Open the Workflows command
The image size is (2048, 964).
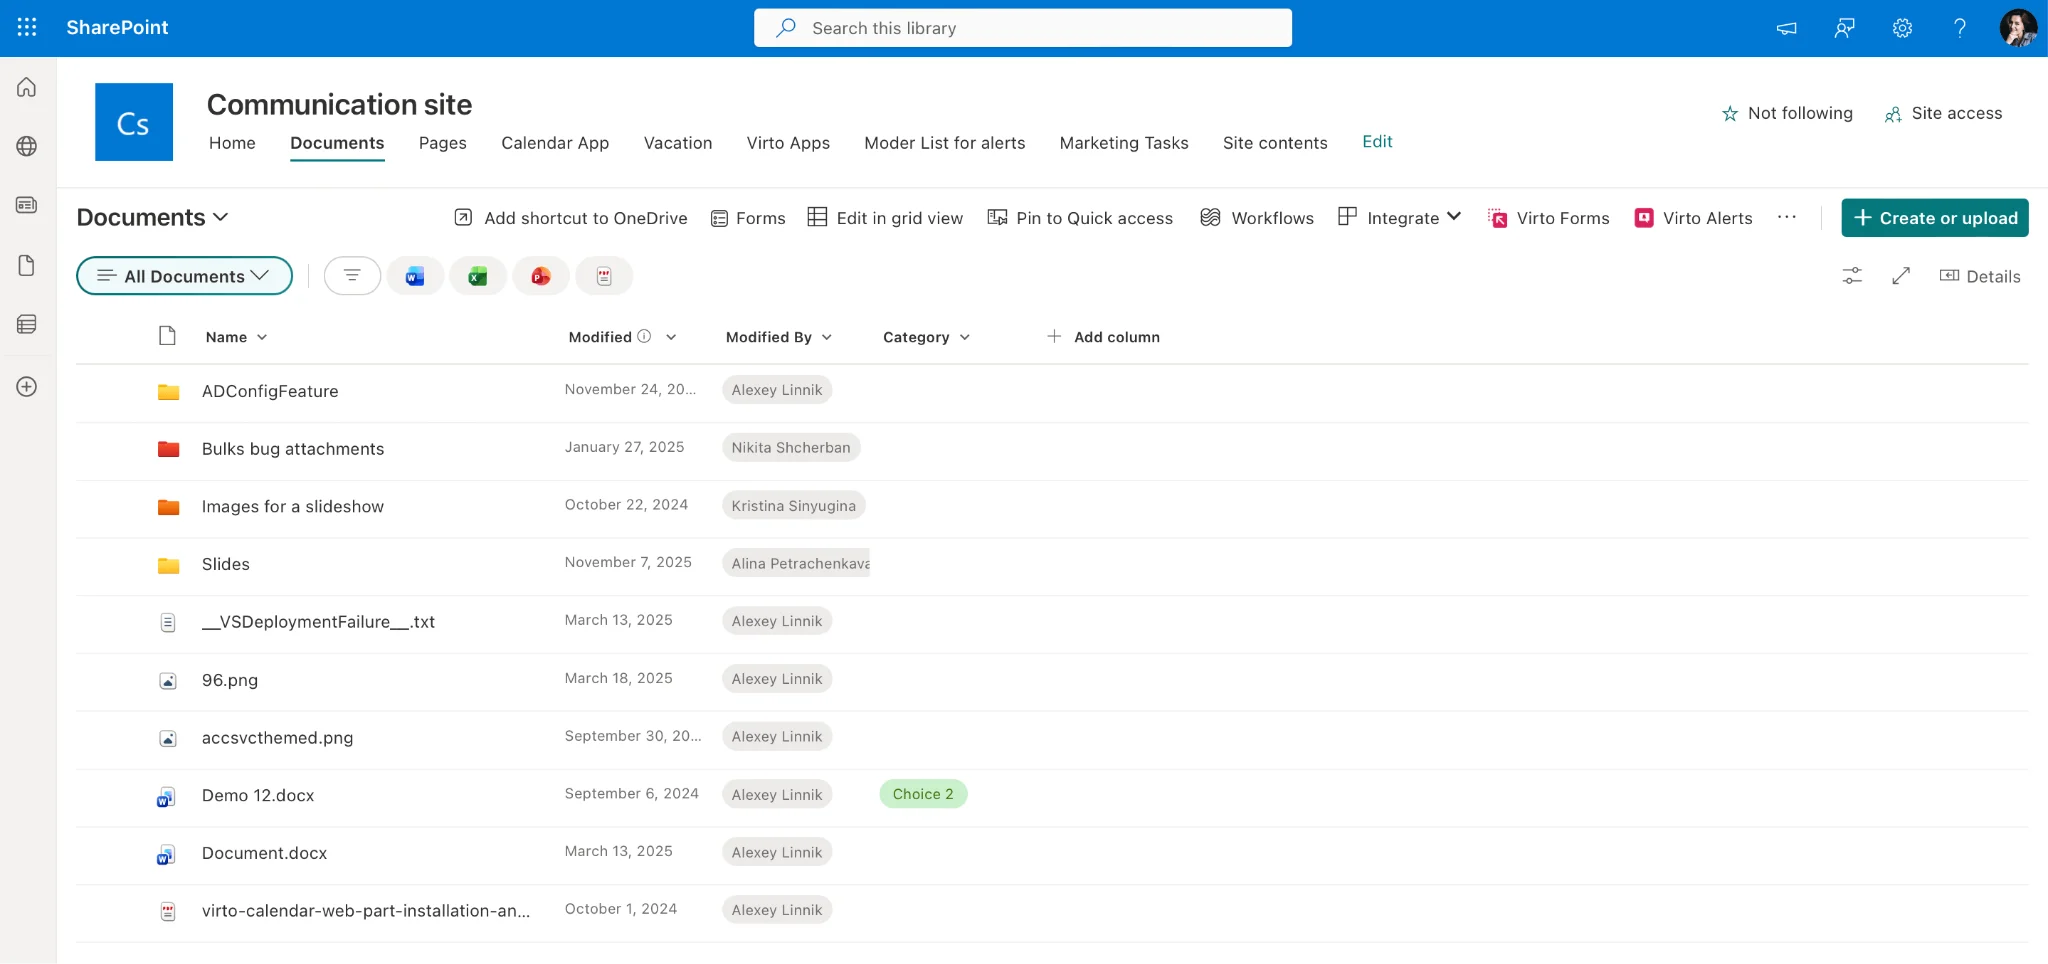click(x=1257, y=218)
